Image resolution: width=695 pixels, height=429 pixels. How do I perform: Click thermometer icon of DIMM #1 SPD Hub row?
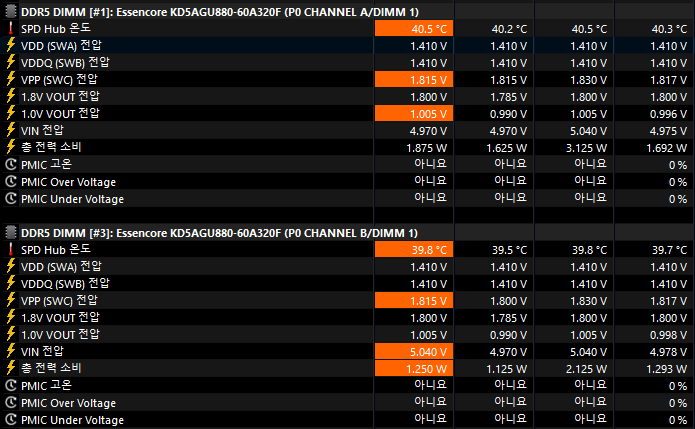click(11, 28)
